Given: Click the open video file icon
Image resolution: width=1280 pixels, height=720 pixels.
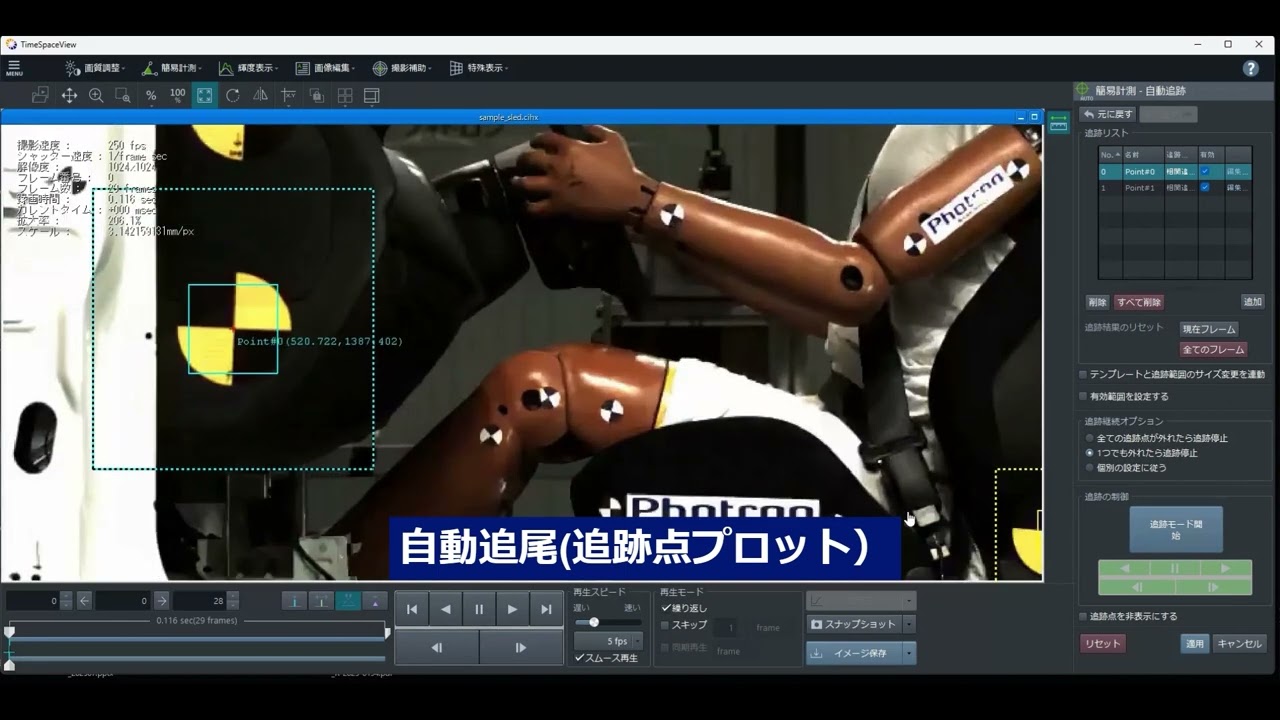Looking at the screenshot, I should pos(40,95).
